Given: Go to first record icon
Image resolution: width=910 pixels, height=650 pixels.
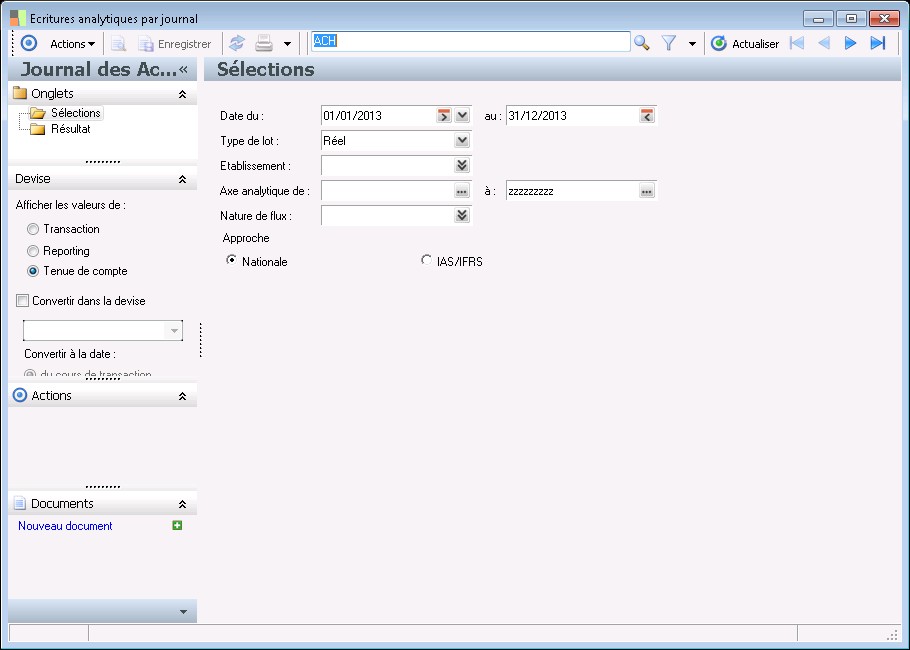Looking at the screenshot, I should [797, 43].
